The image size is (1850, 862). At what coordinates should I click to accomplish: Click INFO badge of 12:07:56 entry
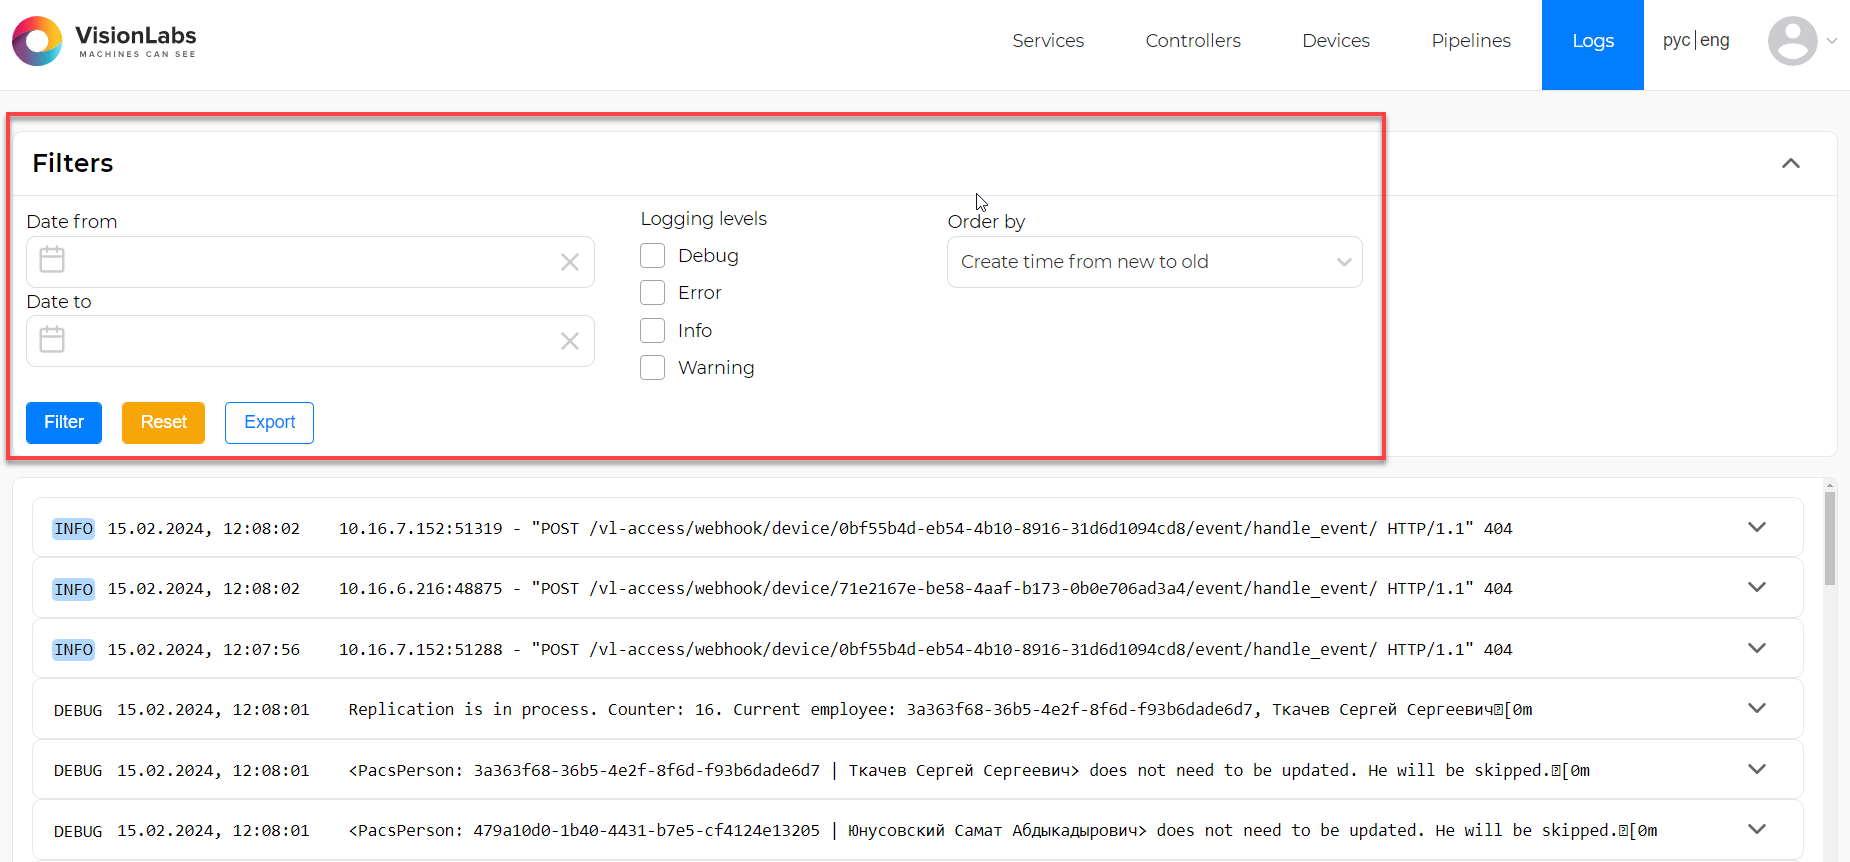[x=74, y=650]
